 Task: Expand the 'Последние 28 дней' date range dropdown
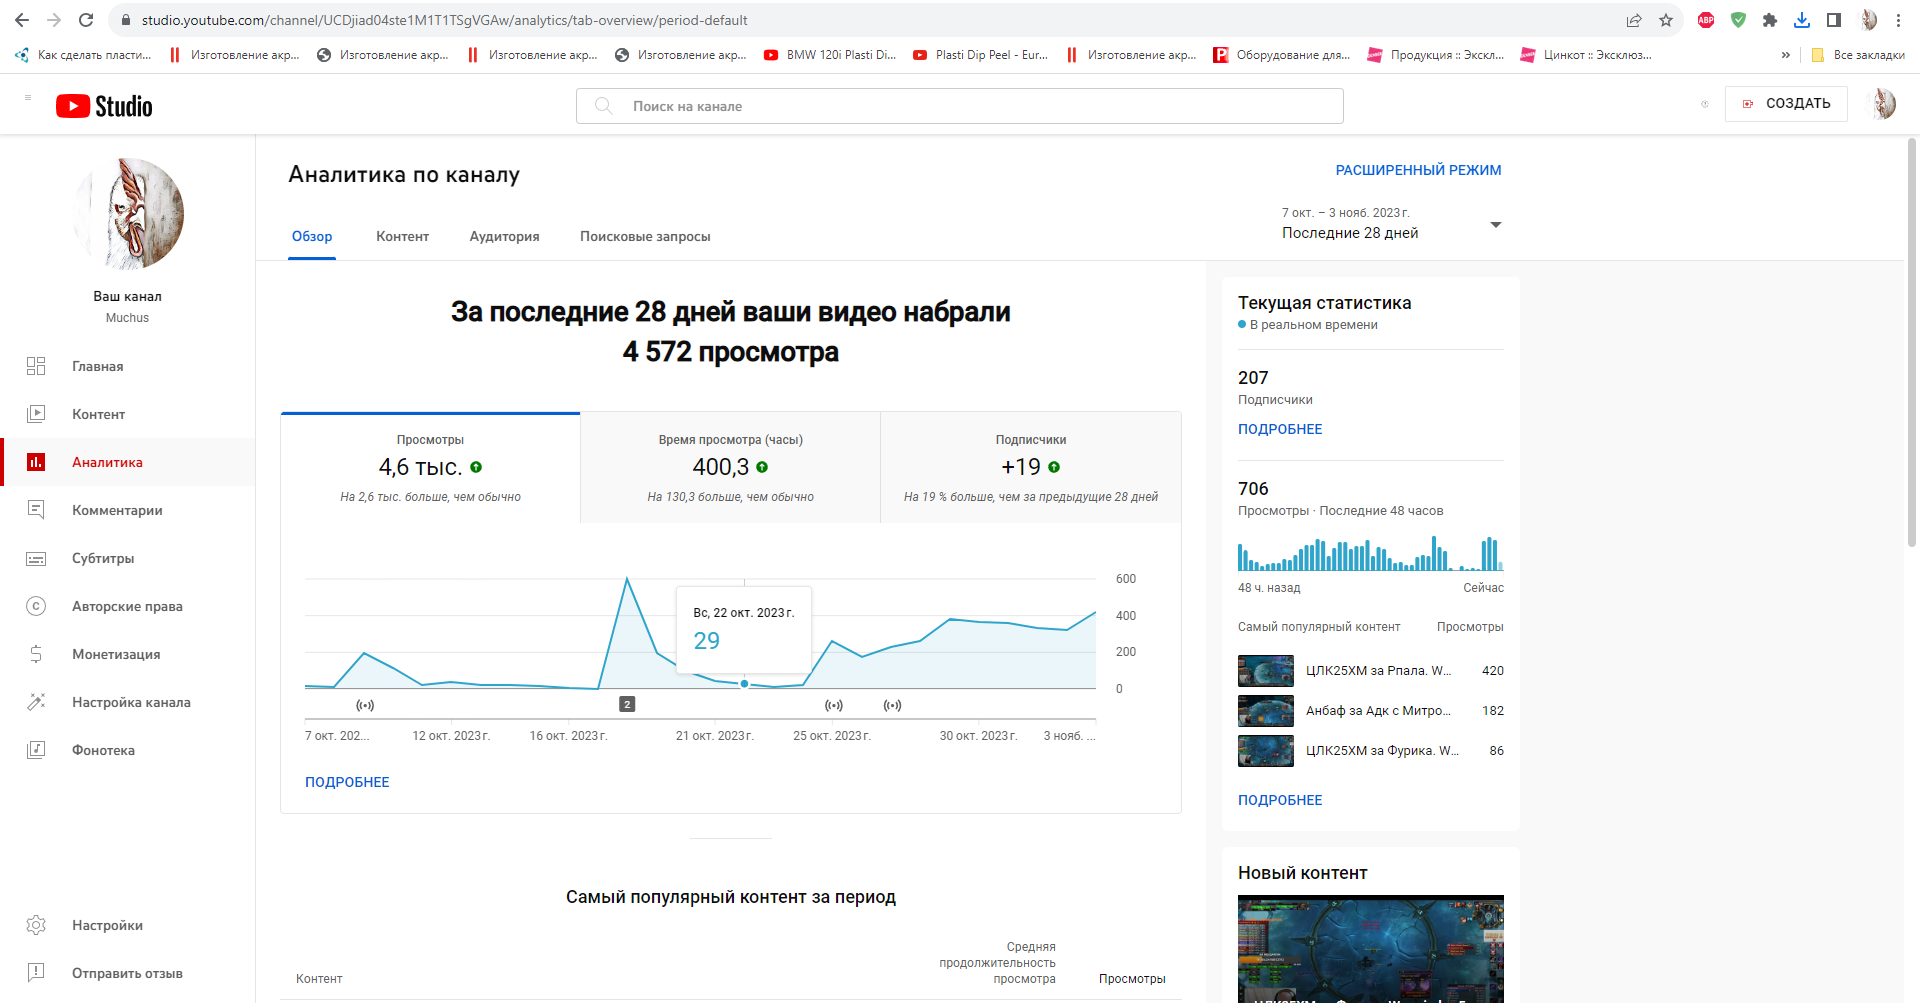point(1495,225)
